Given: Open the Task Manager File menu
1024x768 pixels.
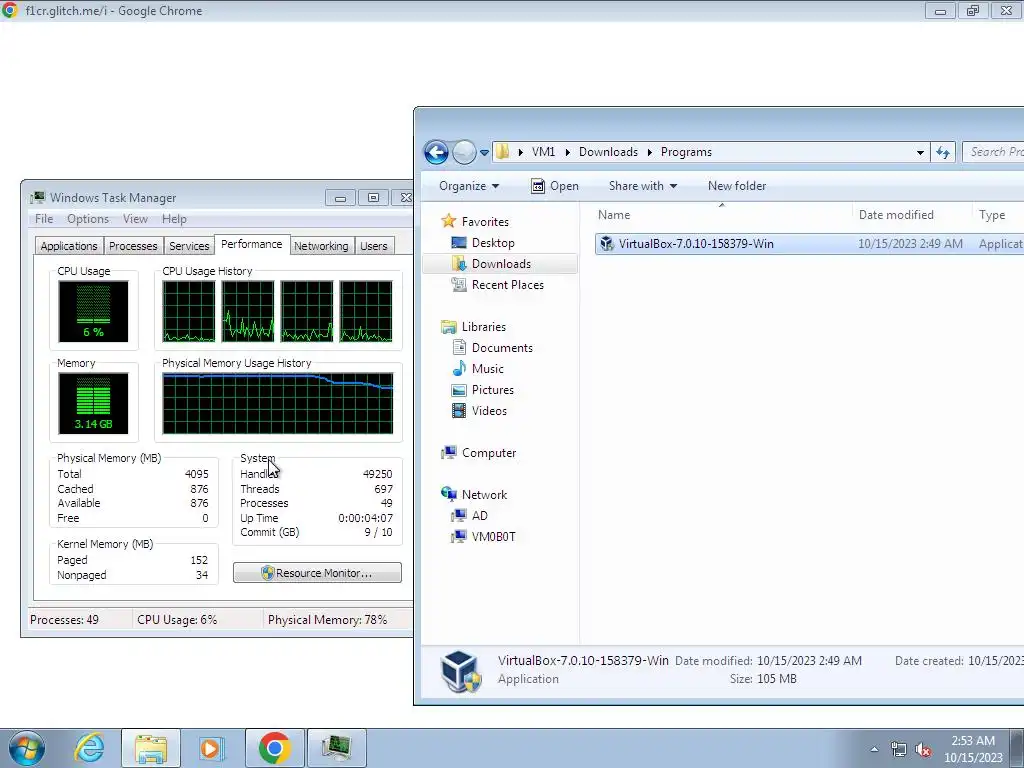Looking at the screenshot, I should 44,219.
